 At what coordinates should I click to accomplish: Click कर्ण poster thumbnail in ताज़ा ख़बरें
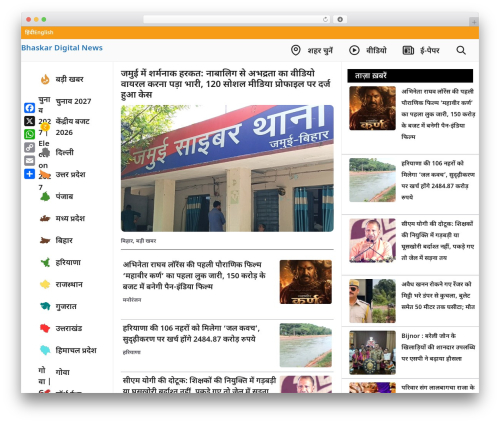(x=372, y=108)
